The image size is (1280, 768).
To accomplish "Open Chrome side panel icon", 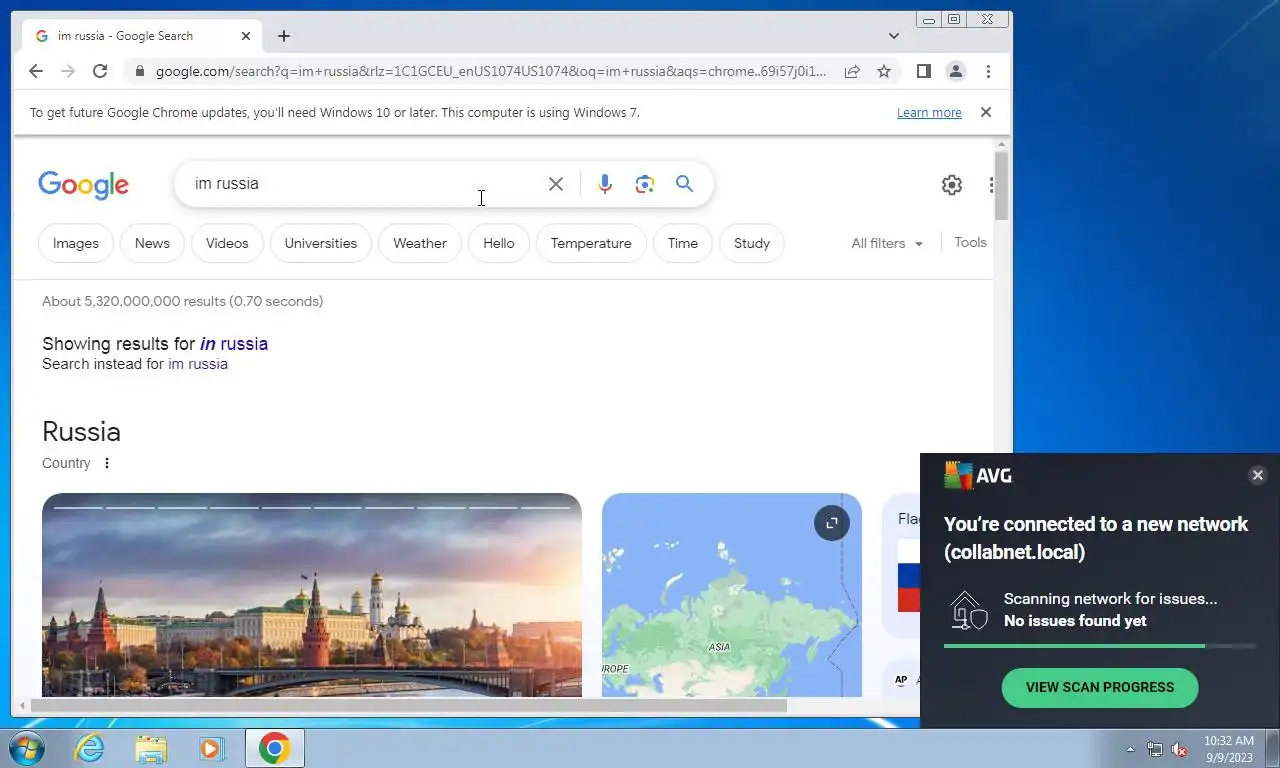I will tap(924, 71).
